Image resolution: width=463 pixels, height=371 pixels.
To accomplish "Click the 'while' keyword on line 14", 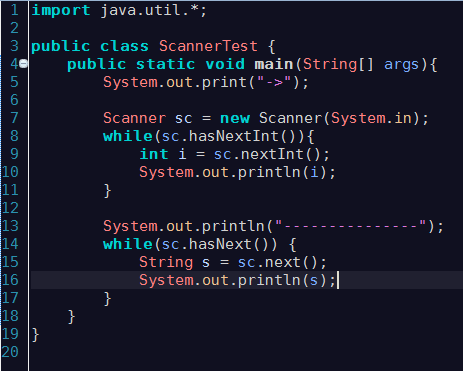I will tap(128, 244).
